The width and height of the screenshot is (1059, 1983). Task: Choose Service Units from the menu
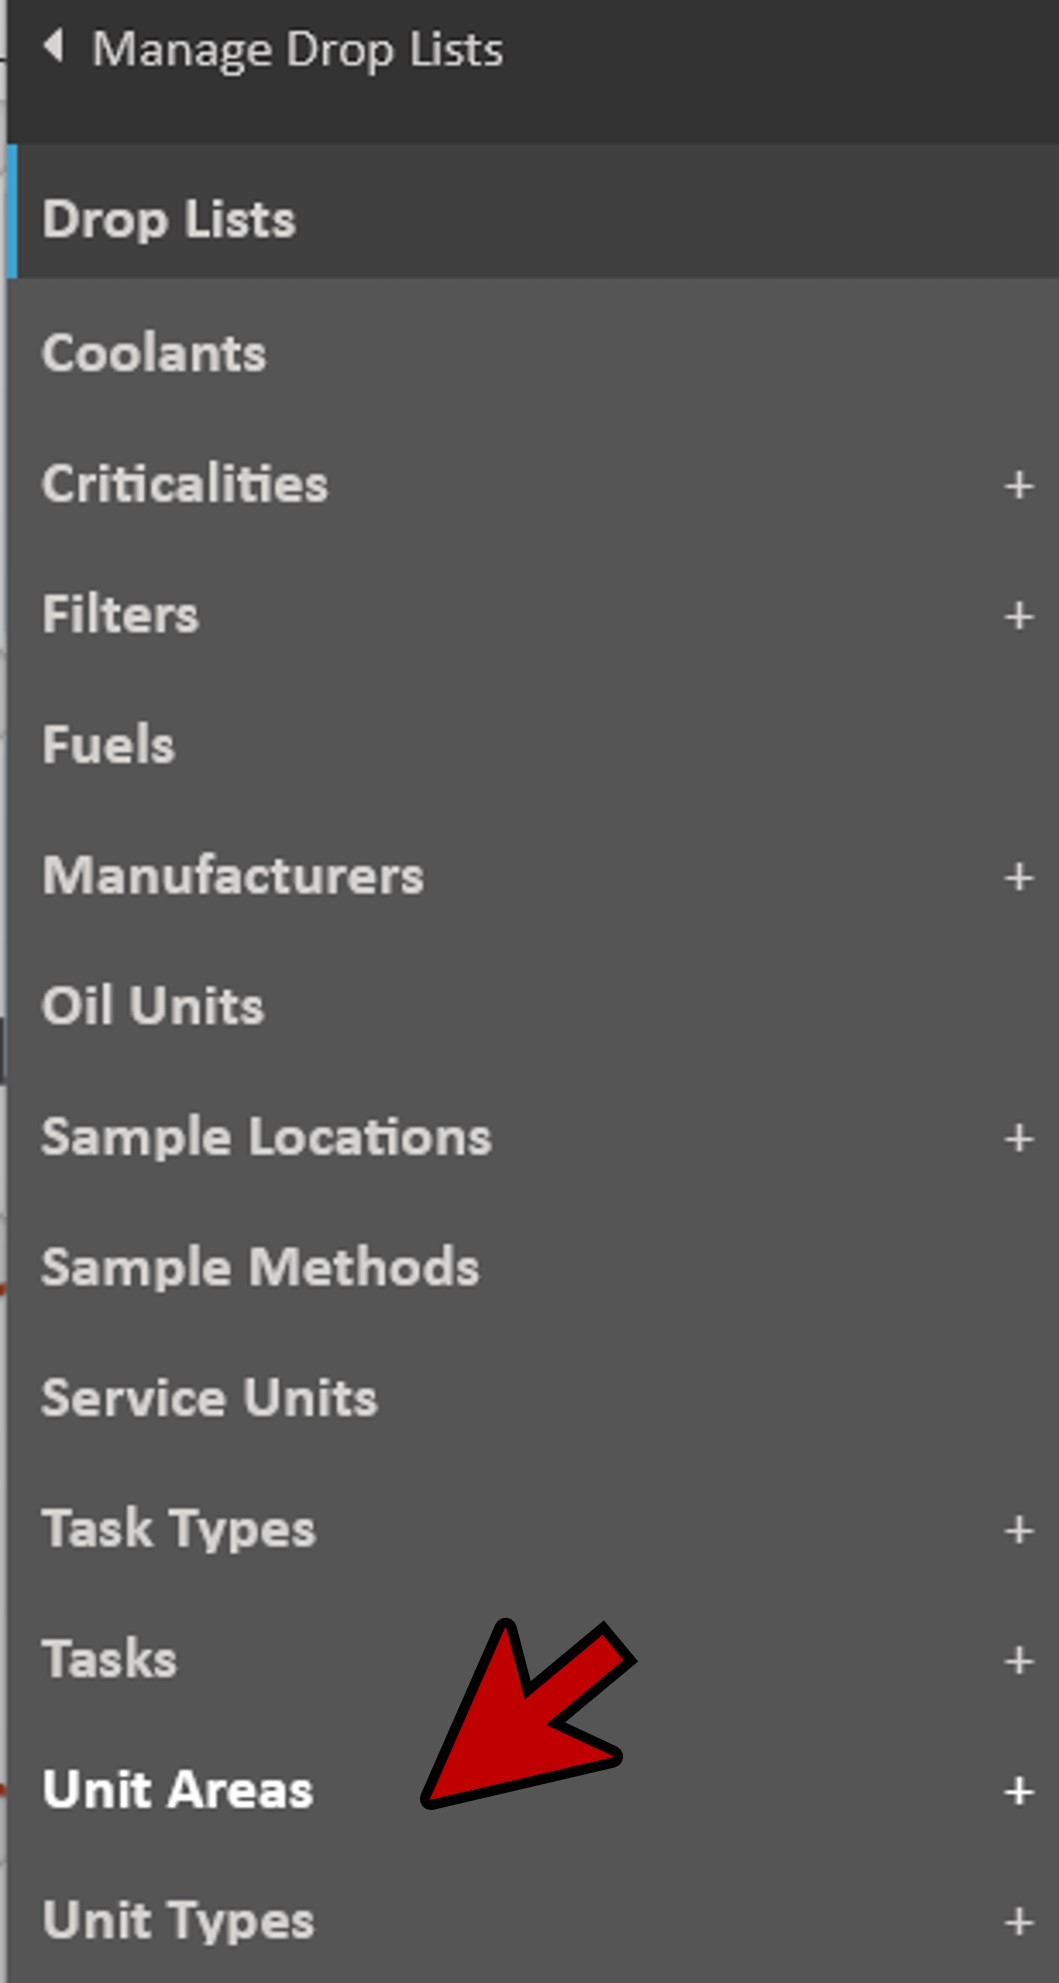click(209, 1398)
